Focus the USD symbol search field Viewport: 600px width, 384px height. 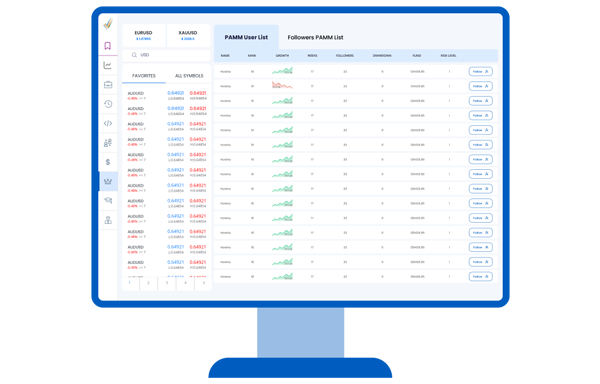166,55
